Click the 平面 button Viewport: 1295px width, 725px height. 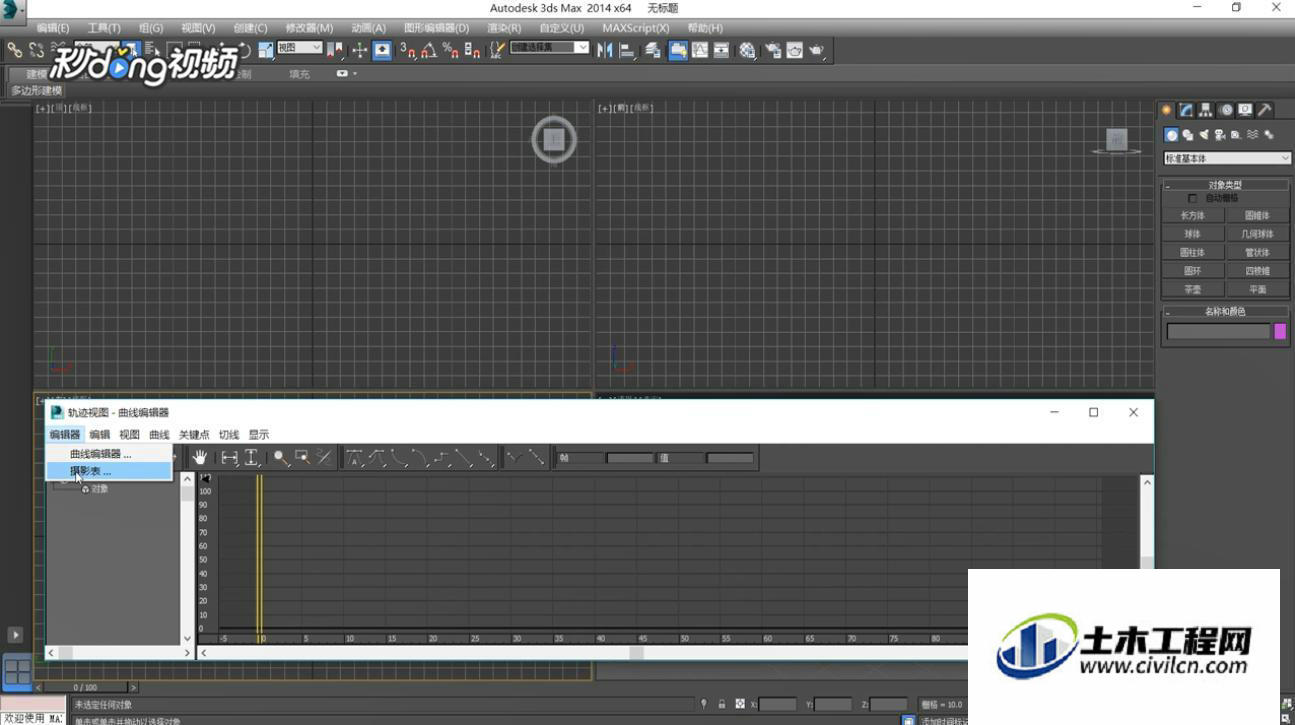point(1257,289)
